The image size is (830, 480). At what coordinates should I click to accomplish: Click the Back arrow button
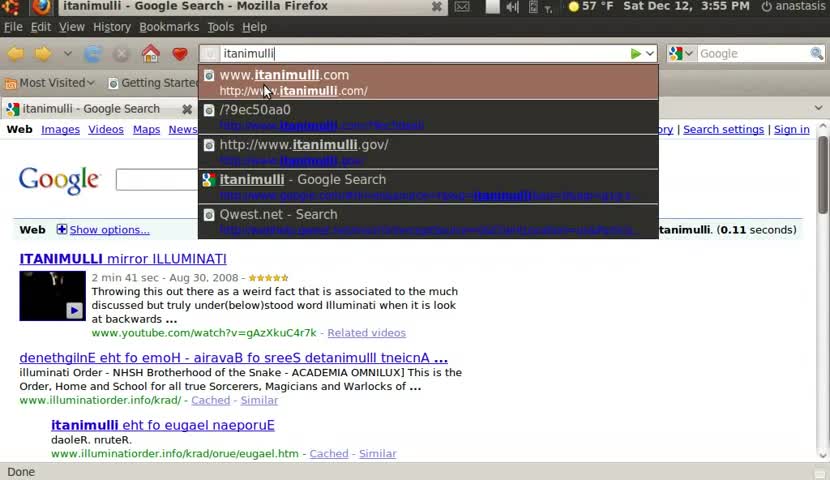click(16, 53)
